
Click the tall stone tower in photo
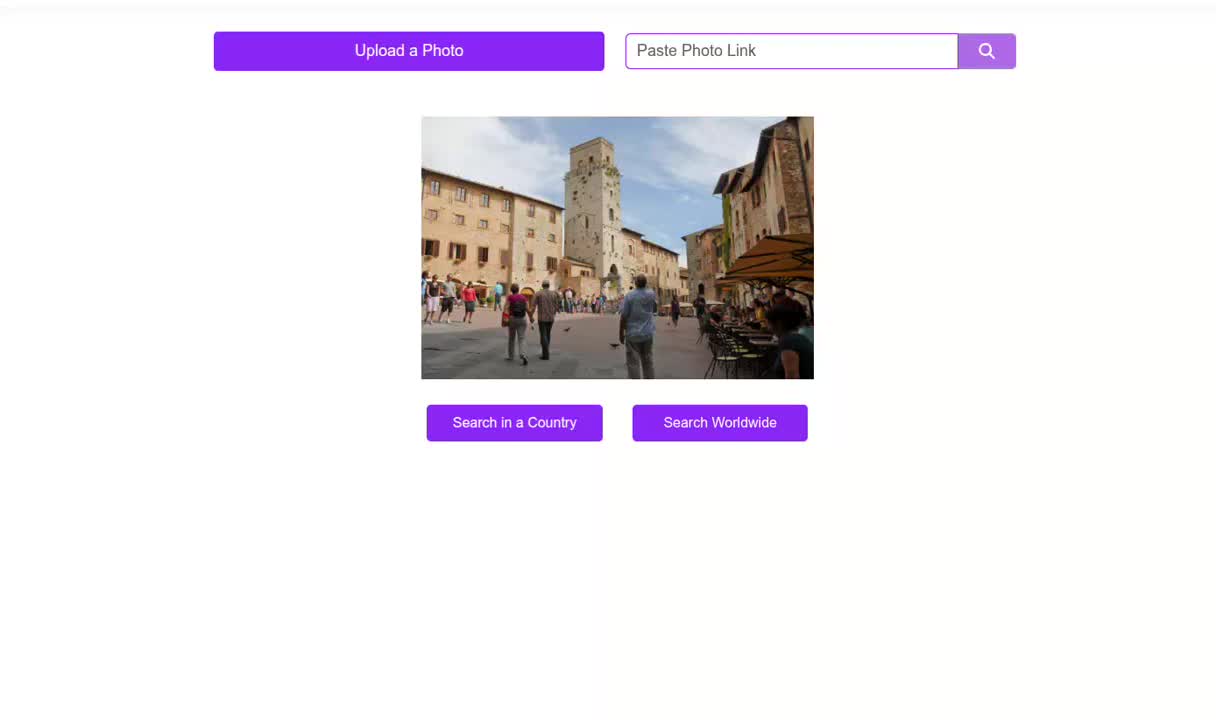click(x=592, y=205)
